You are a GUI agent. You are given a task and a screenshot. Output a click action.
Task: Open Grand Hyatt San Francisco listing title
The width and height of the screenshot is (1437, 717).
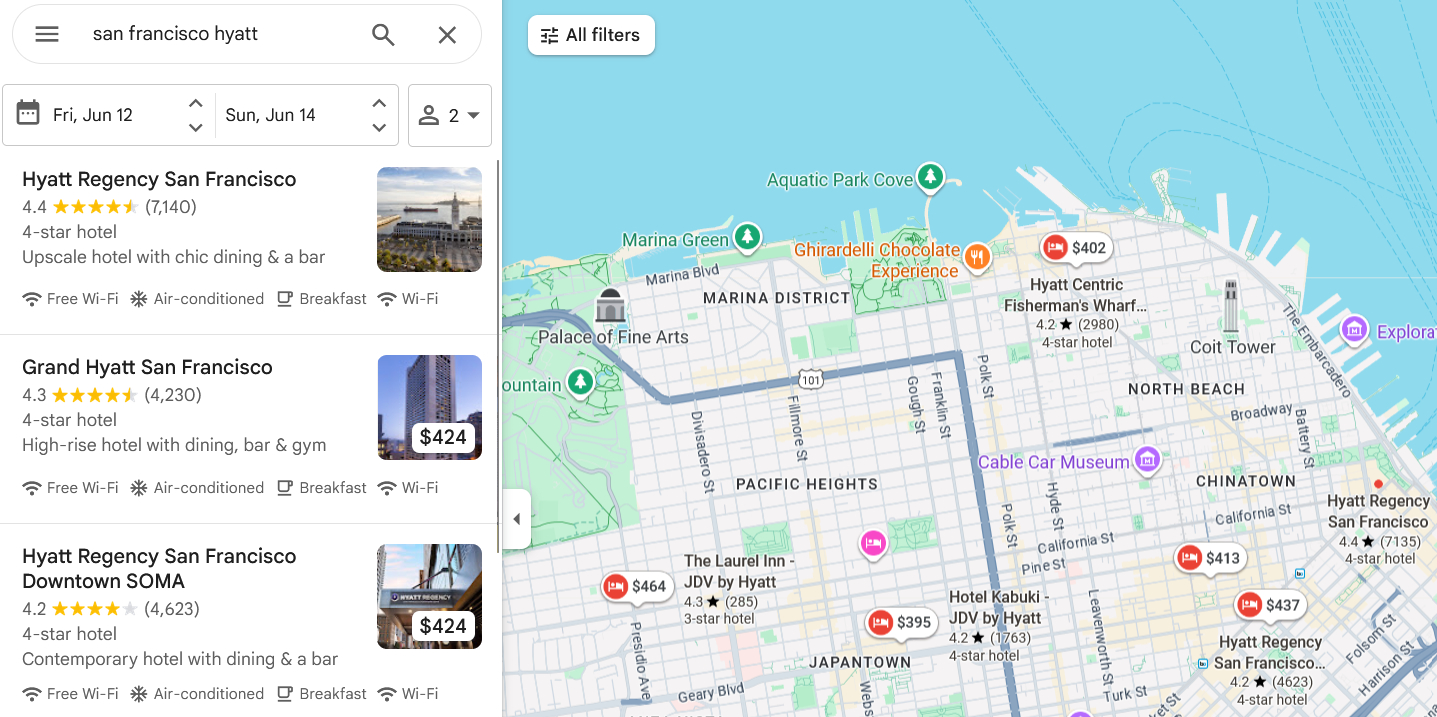[x=147, y=367]
